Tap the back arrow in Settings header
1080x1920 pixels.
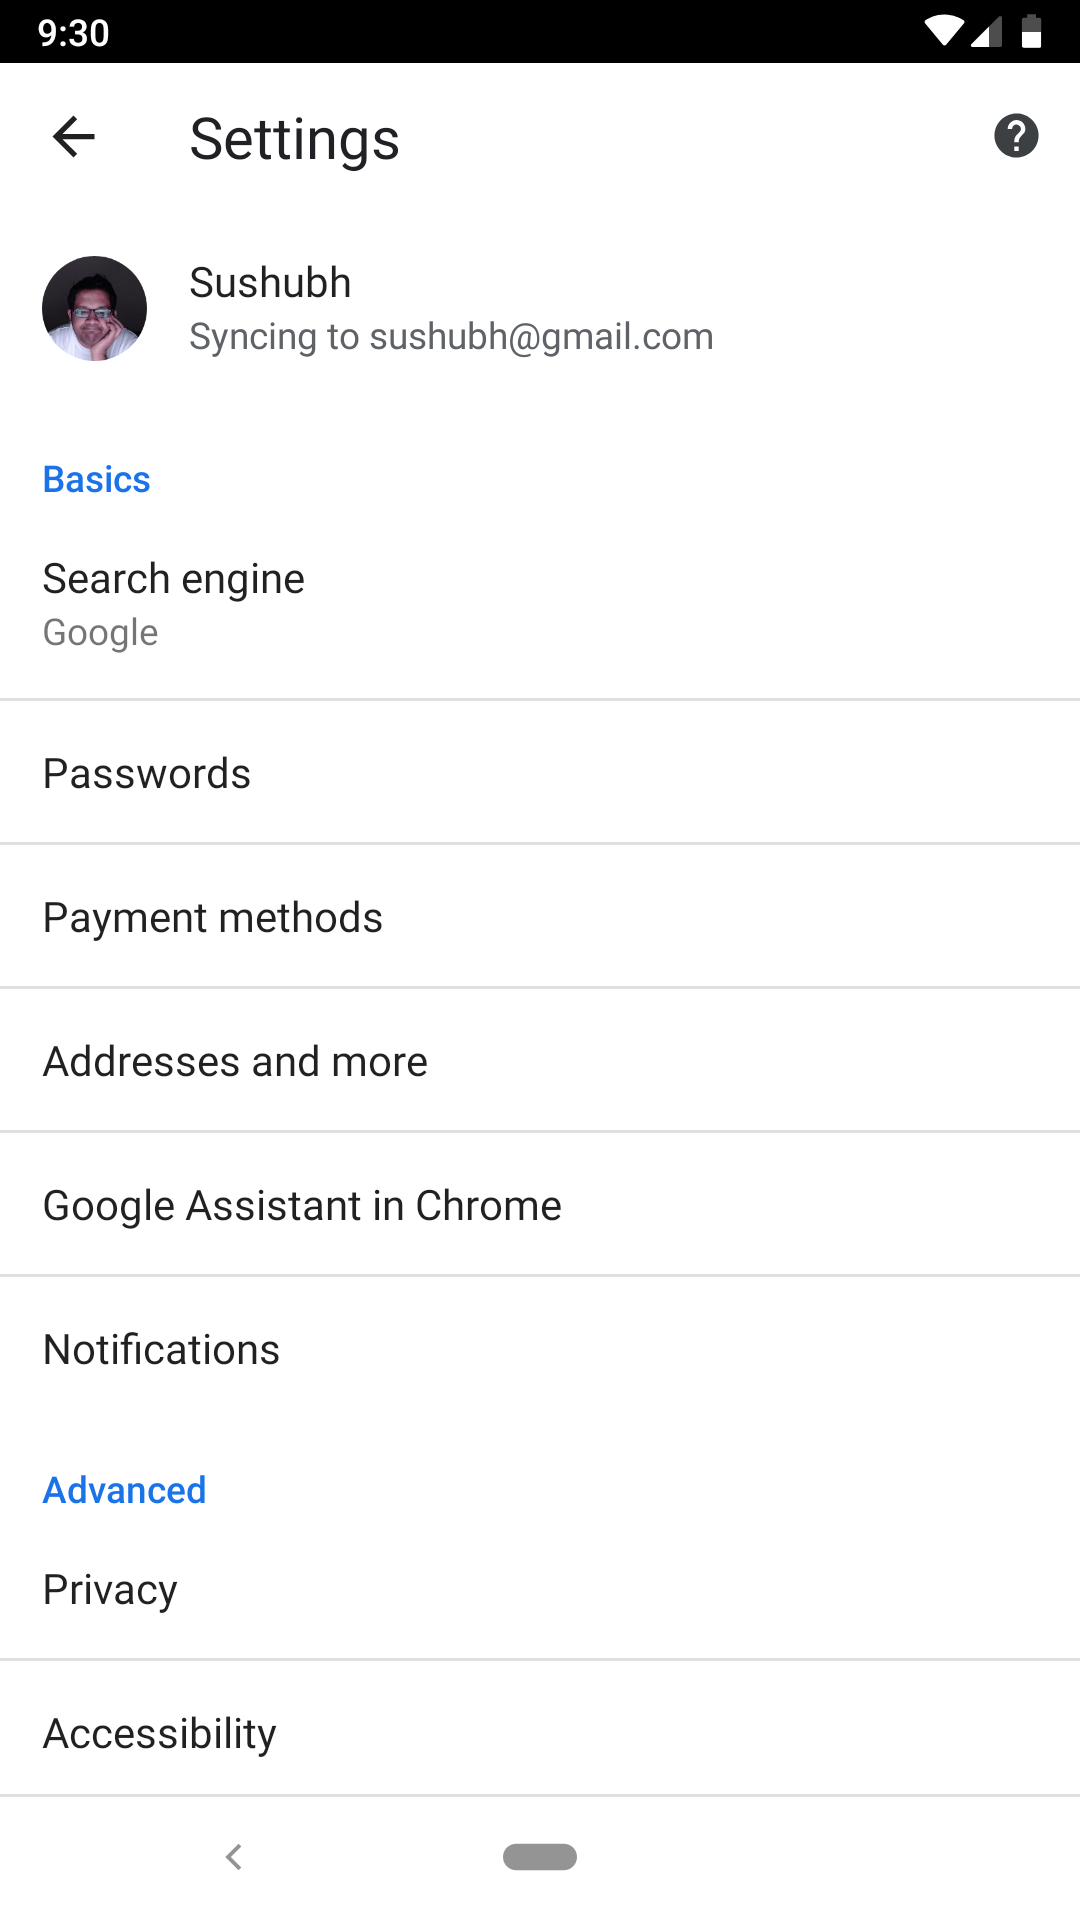tap(74, 137)
